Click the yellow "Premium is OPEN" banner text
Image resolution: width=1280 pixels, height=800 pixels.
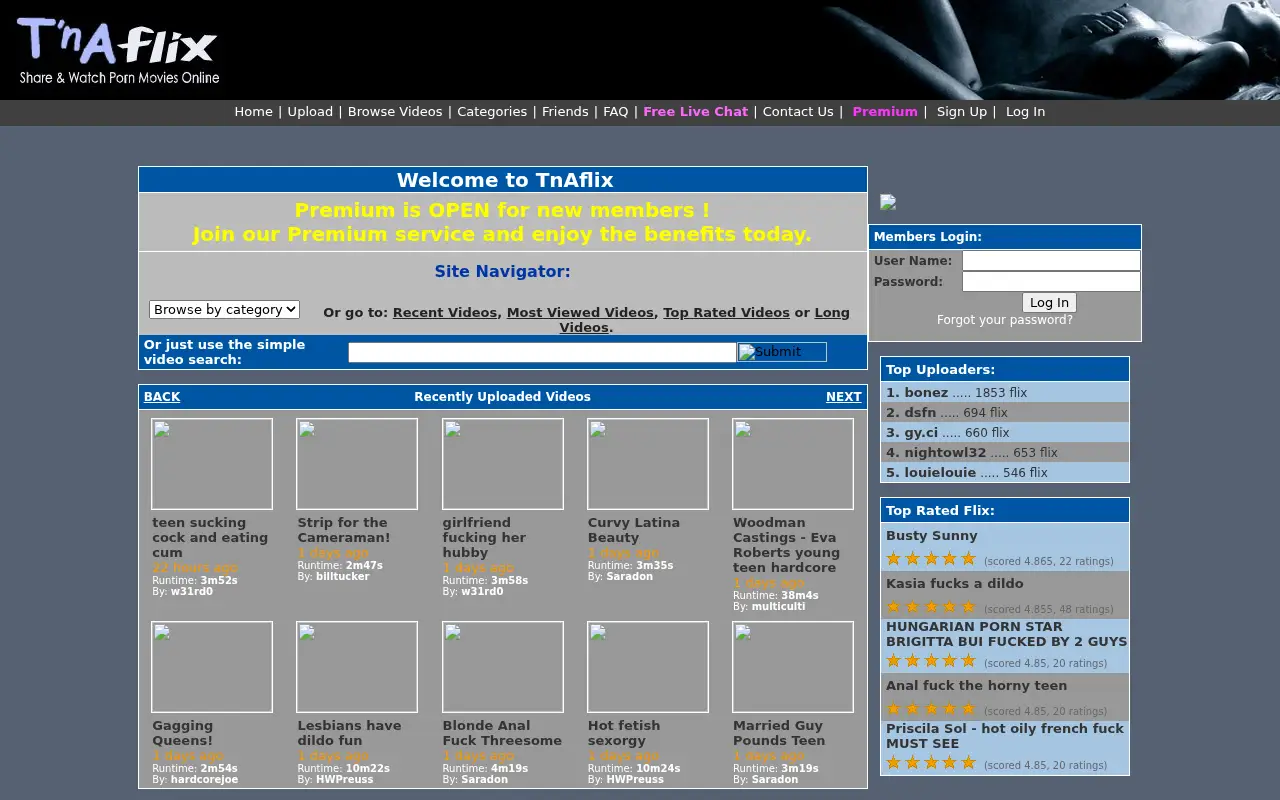pos(502,222)
